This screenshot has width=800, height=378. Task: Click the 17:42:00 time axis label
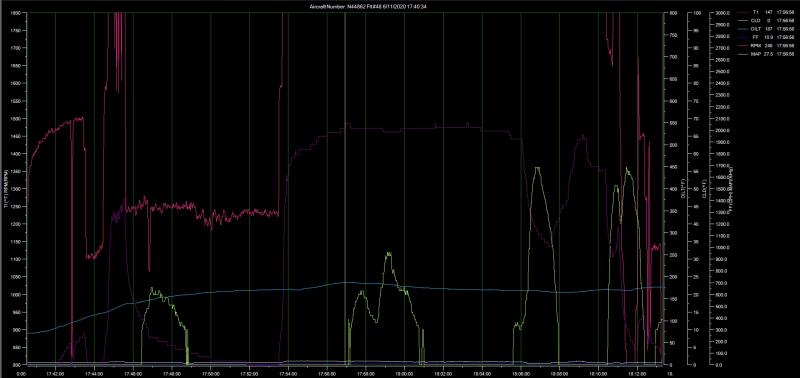click(x=56, y=372)
